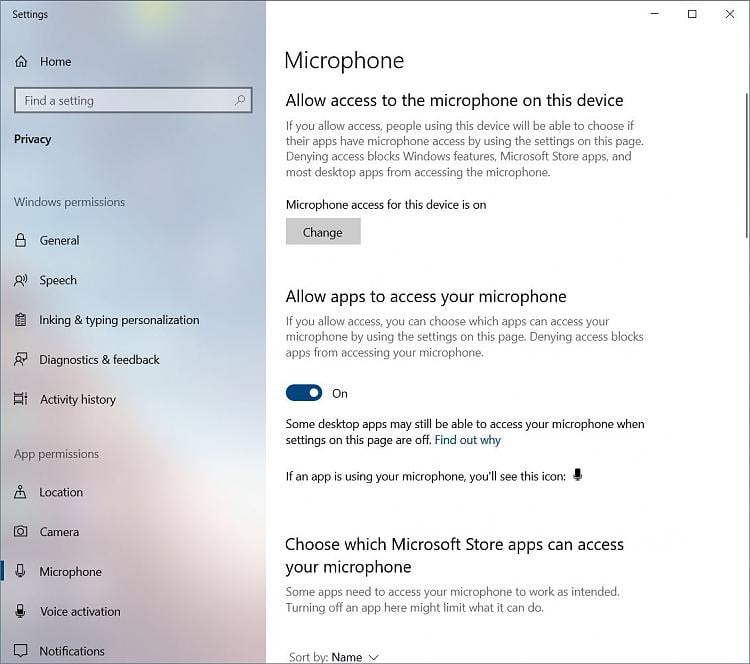Viewport: 750px width, 664px height.
Task: Go to Speech settings
Action: tap(58, 280)
